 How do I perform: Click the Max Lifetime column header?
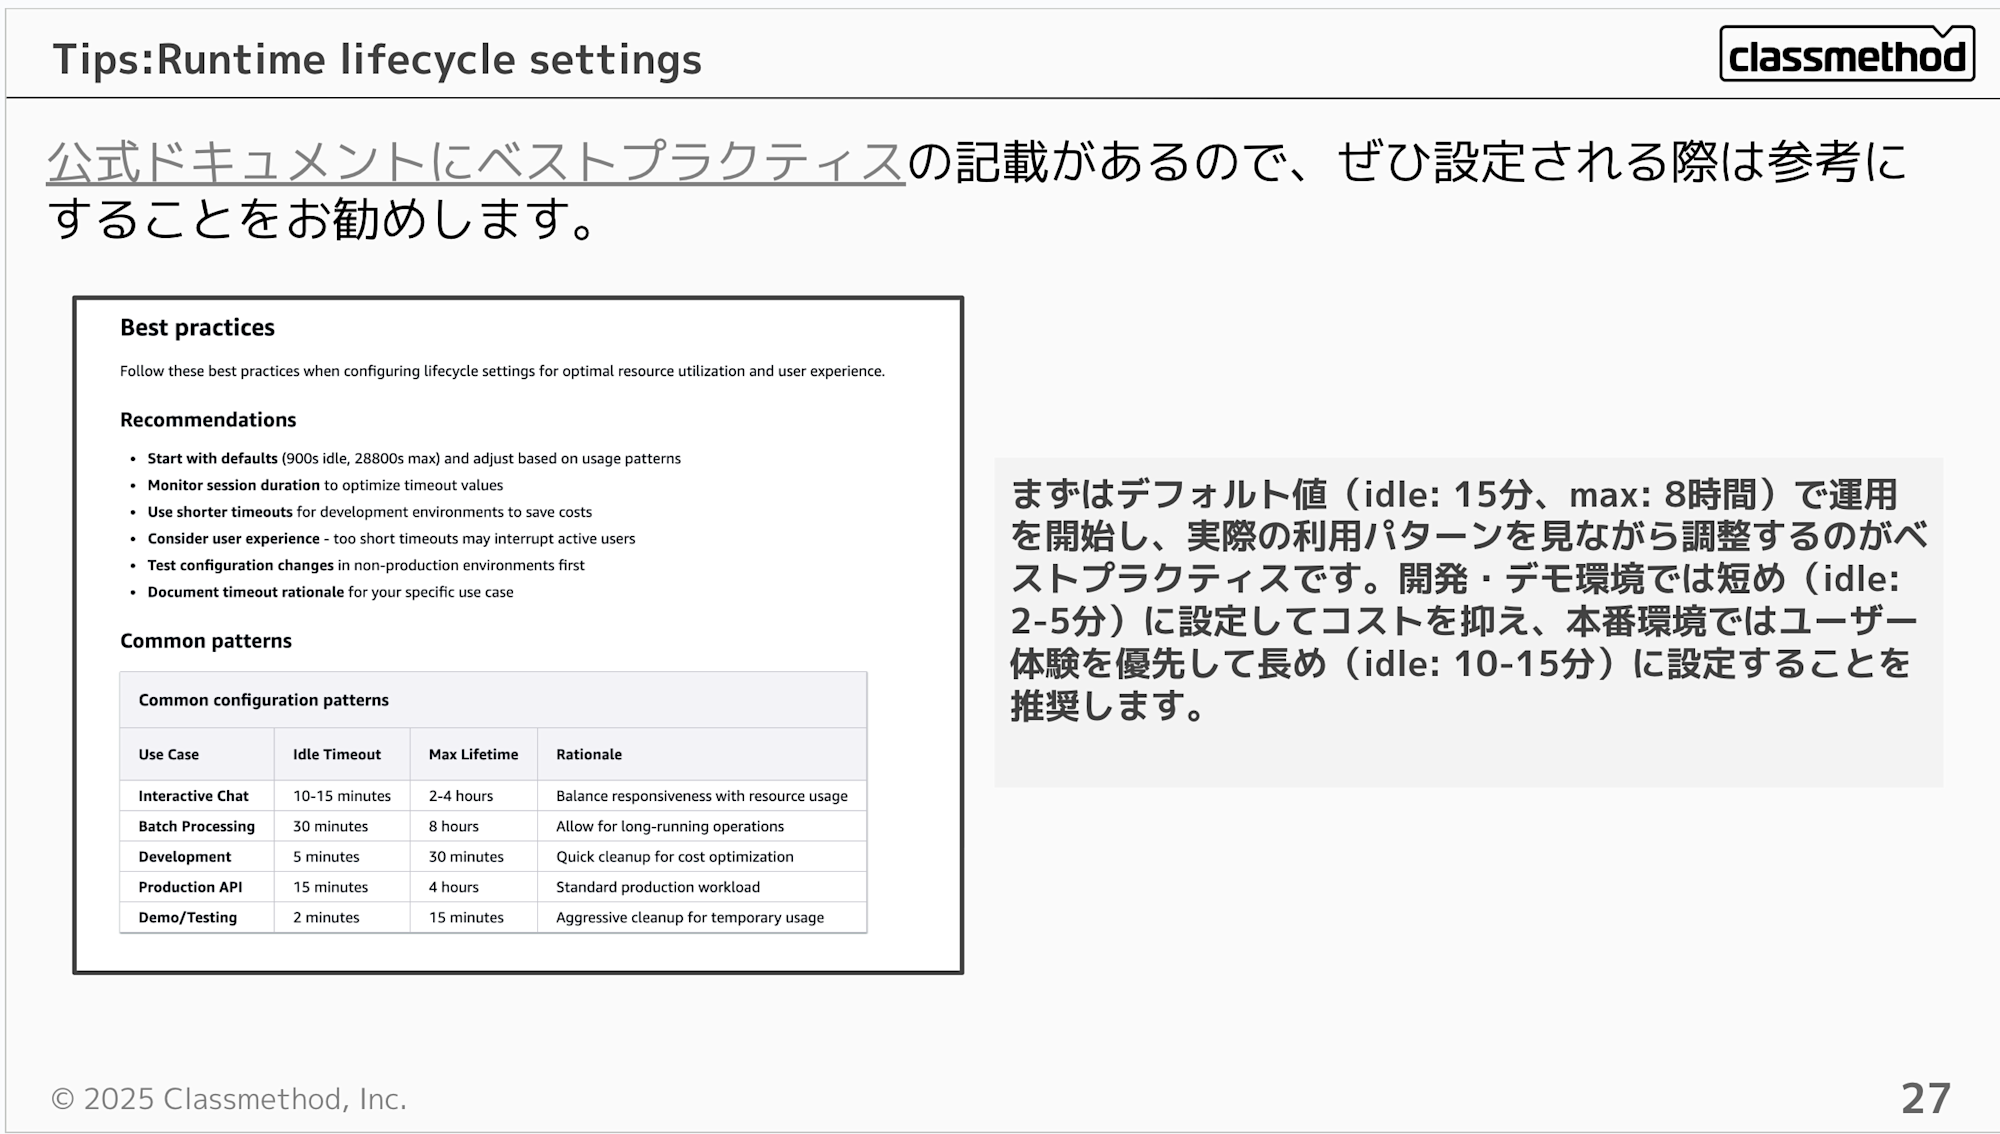click(473, 755)
